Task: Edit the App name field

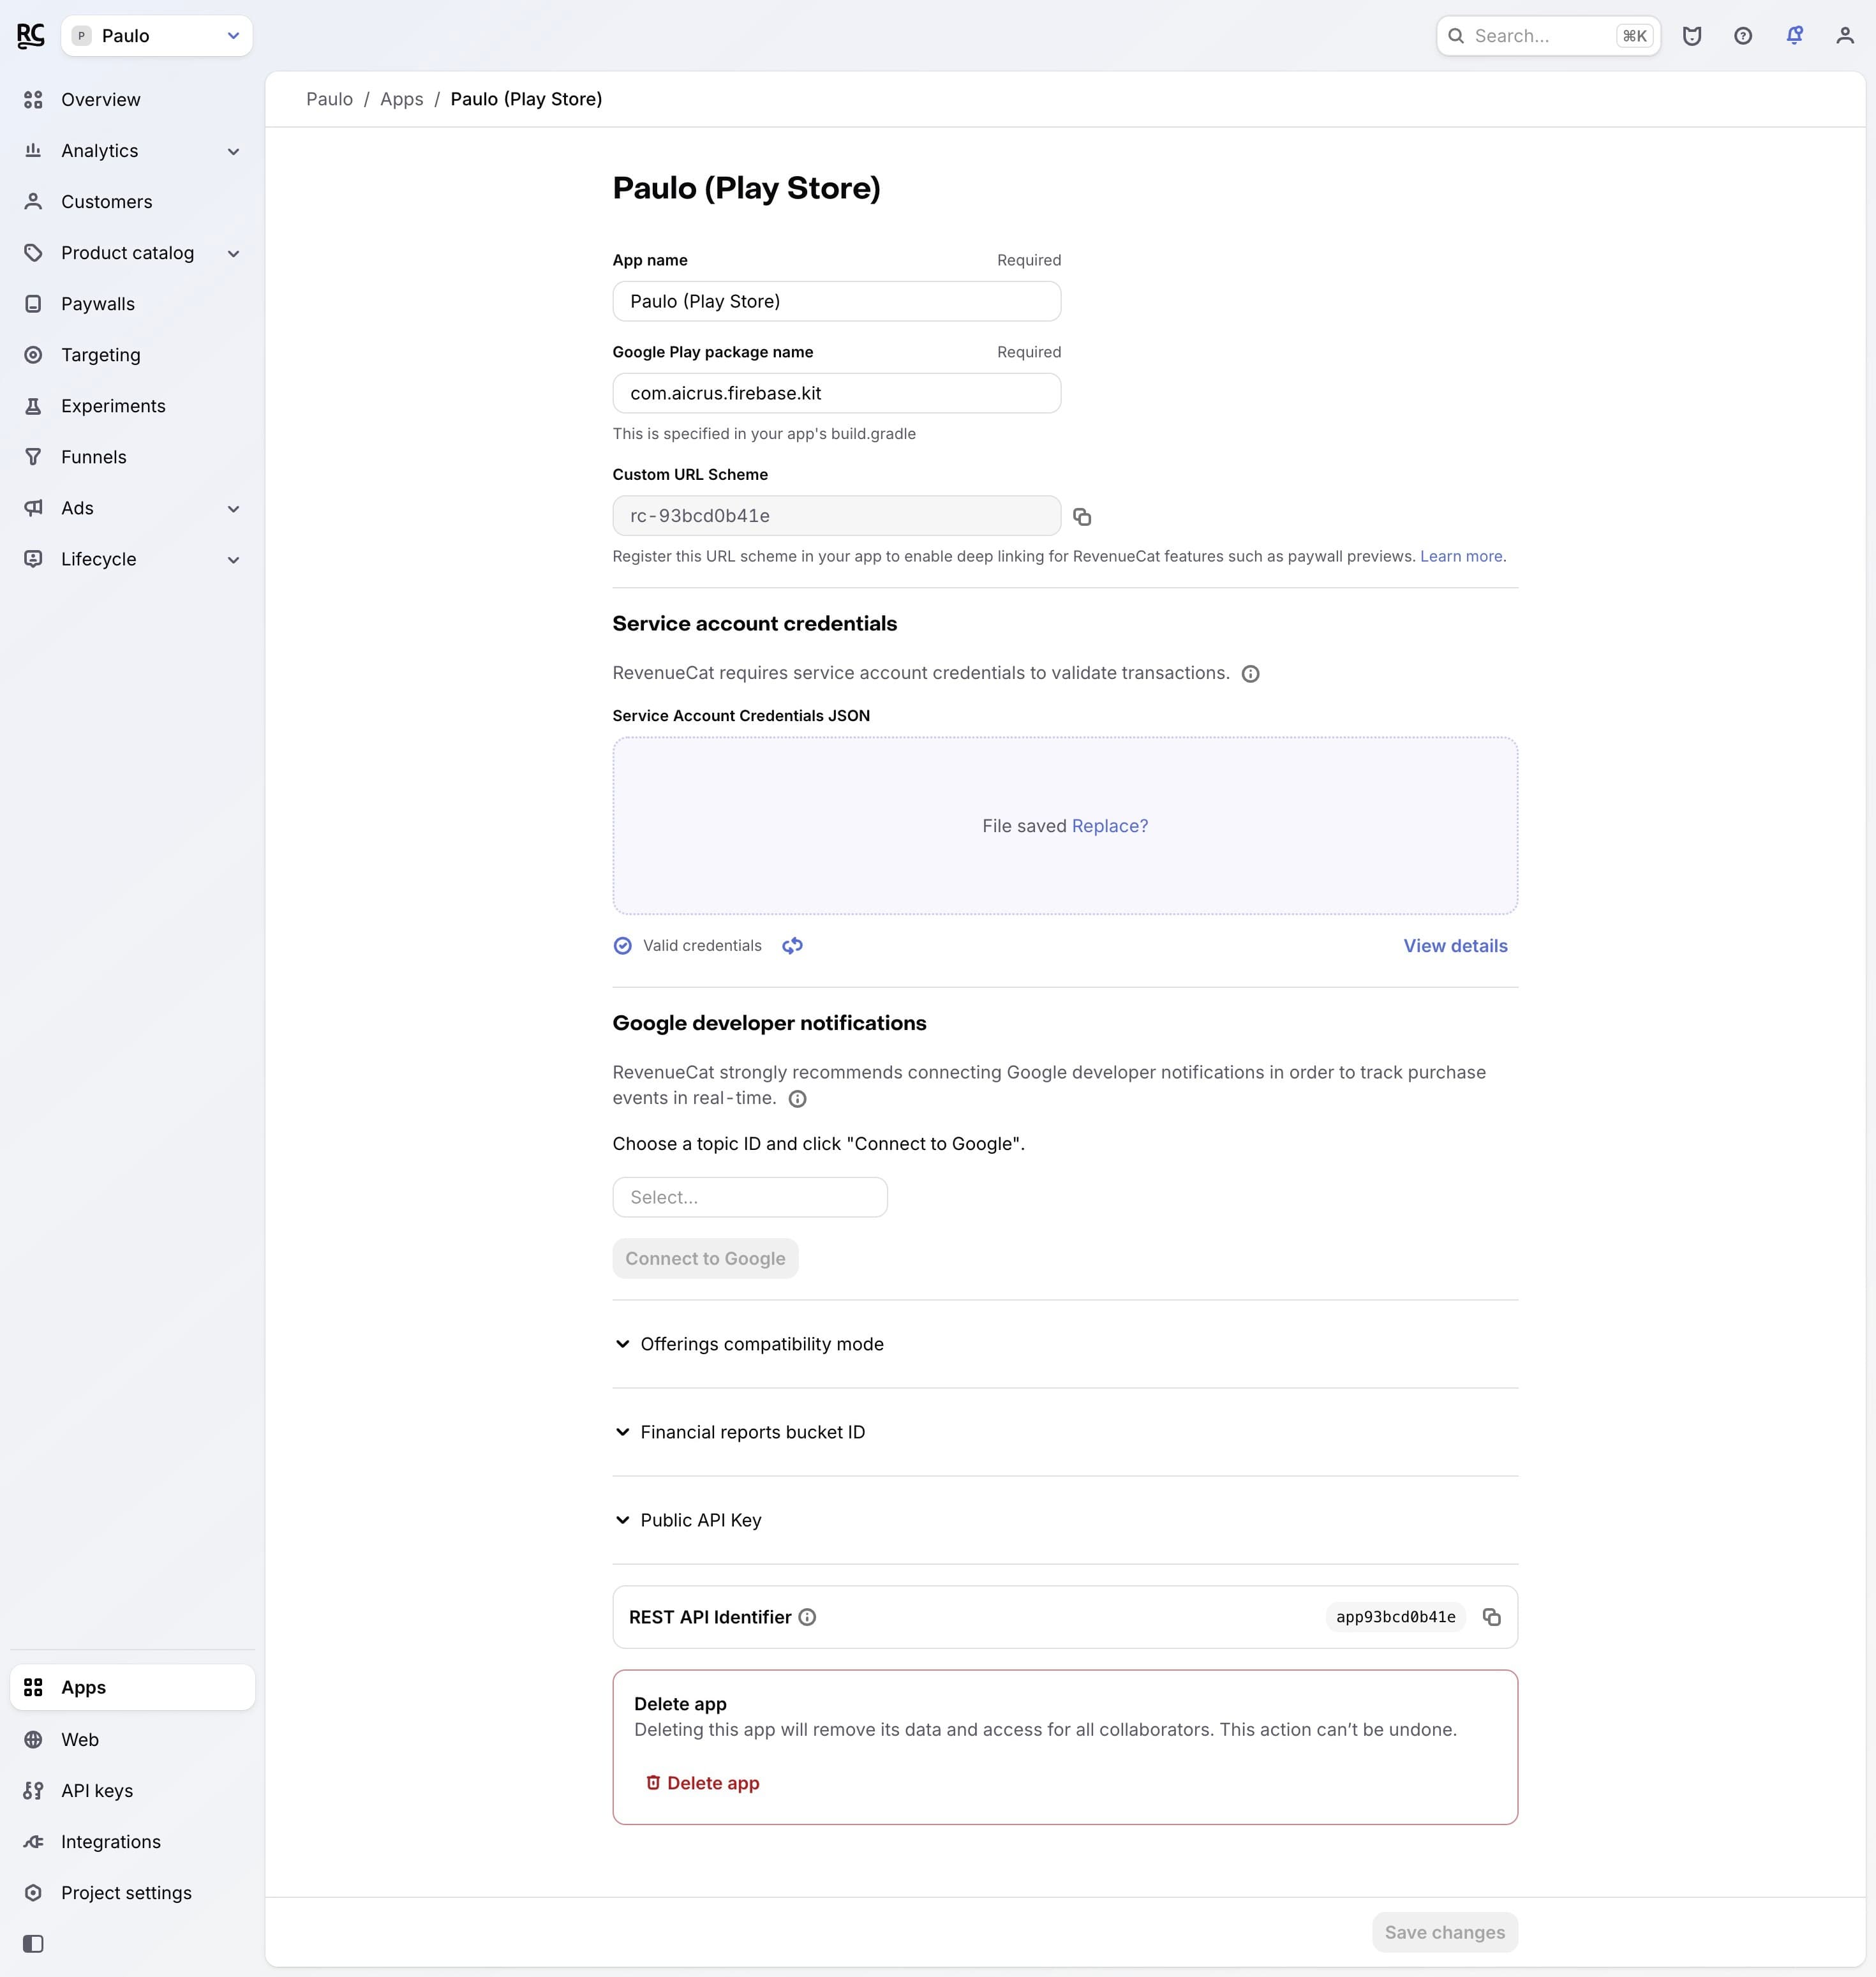Action: (x=836, y=301)
